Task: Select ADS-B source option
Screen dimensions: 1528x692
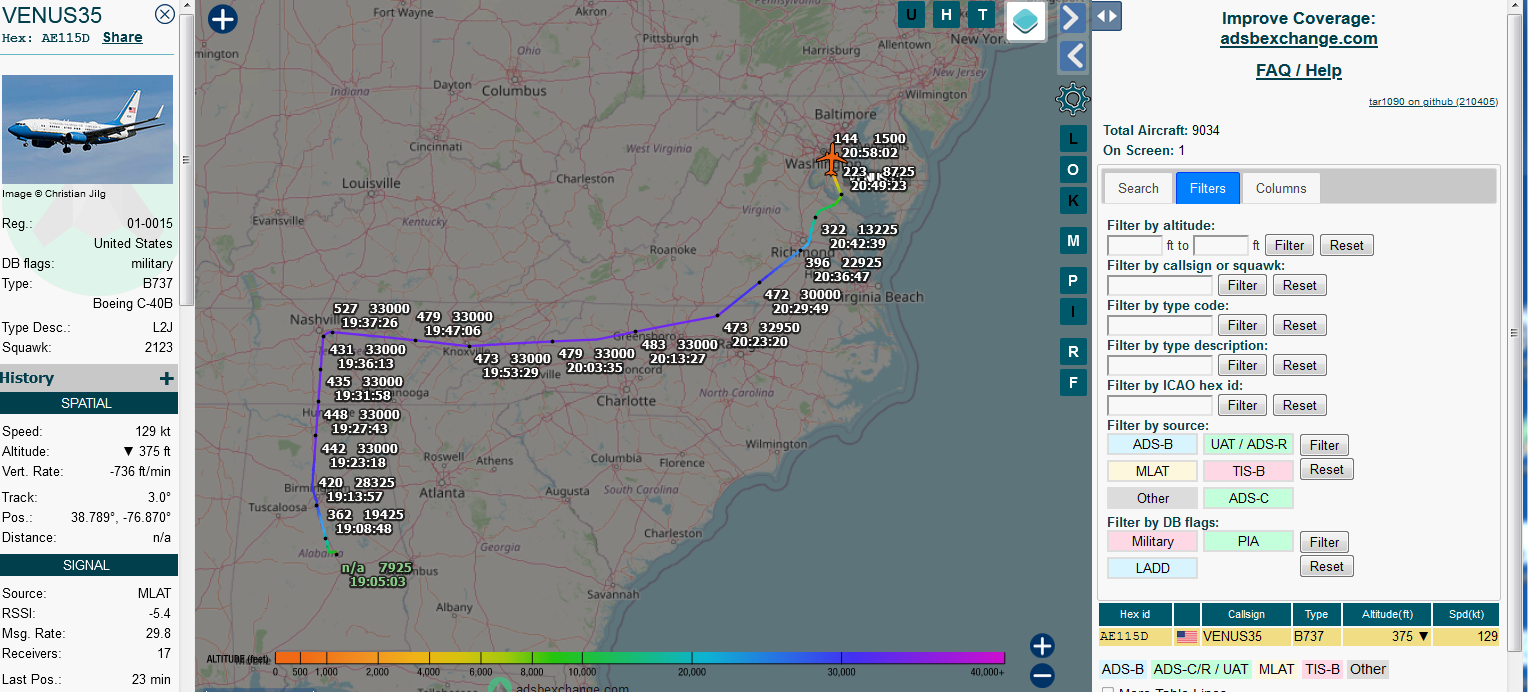Action: point(1152,444)
